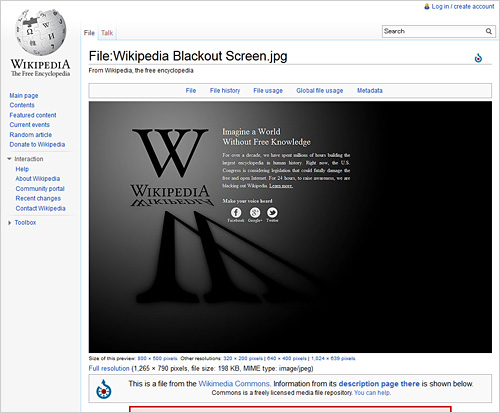
Task: Click the Make your voice heard text
Action: pos(247,201)
